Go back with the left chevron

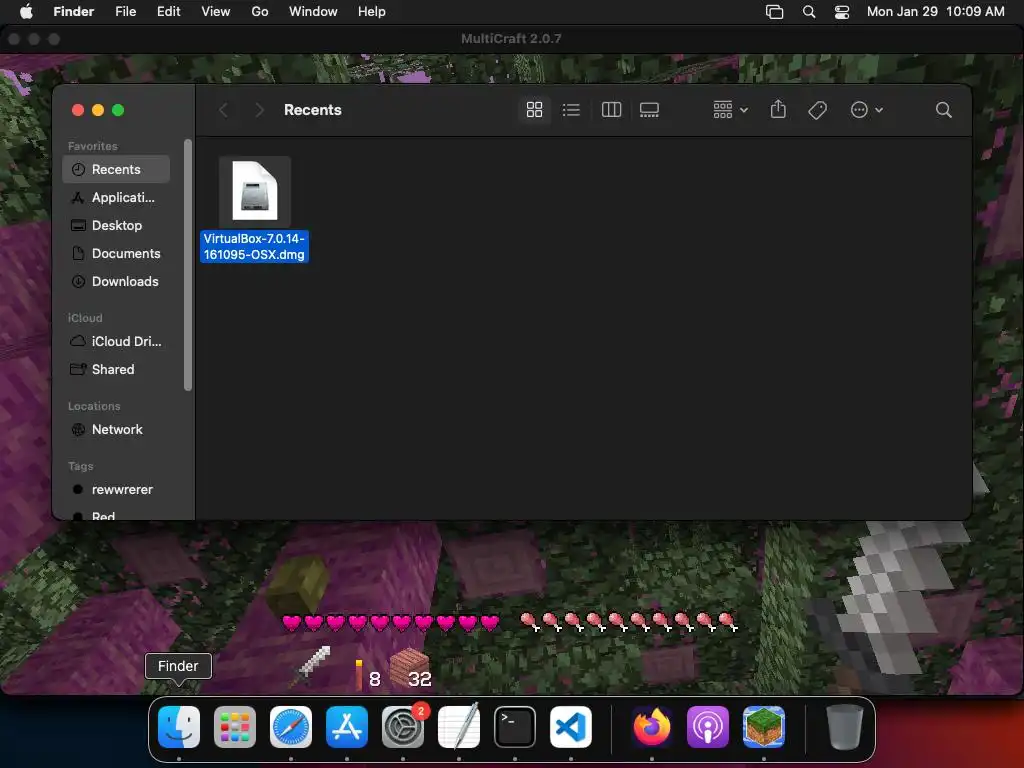point(223,110)
